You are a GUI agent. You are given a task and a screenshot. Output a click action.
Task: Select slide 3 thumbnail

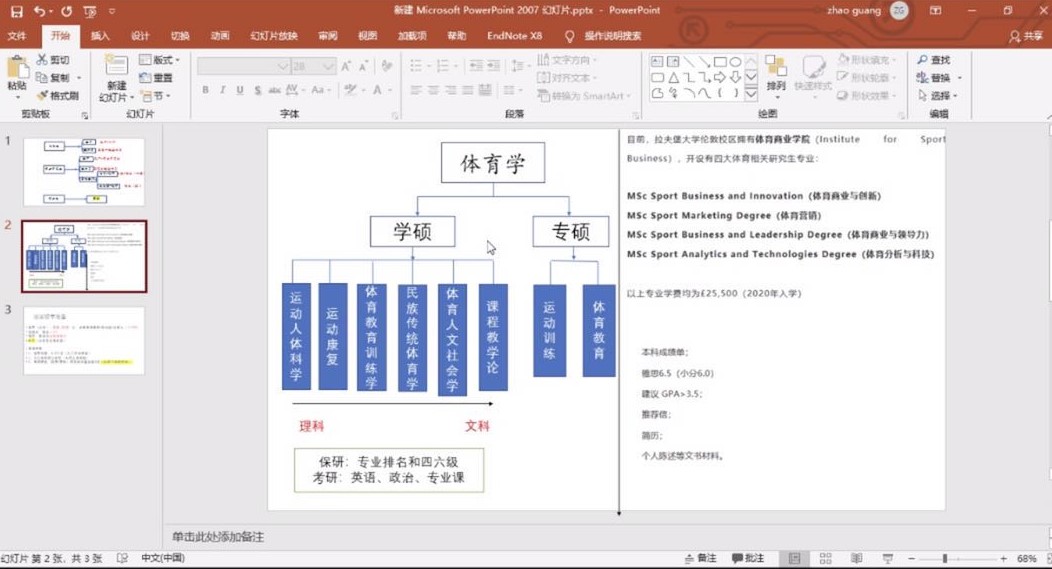(x=84, y=341)
